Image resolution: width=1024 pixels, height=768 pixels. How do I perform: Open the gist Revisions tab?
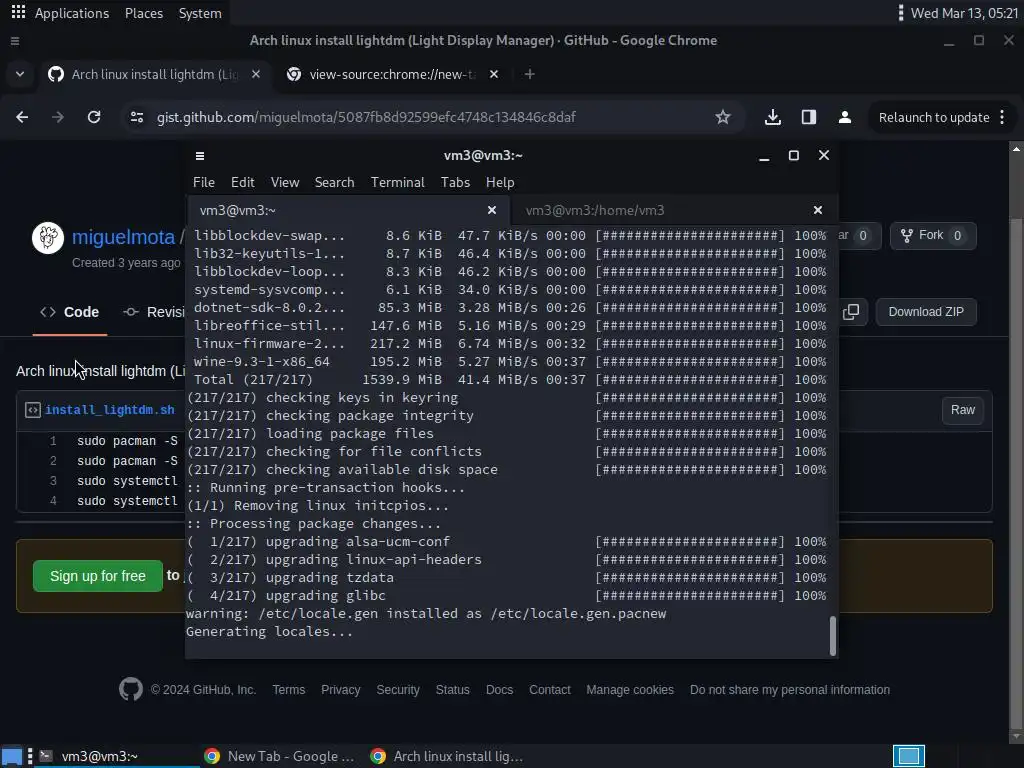(154, 312)
